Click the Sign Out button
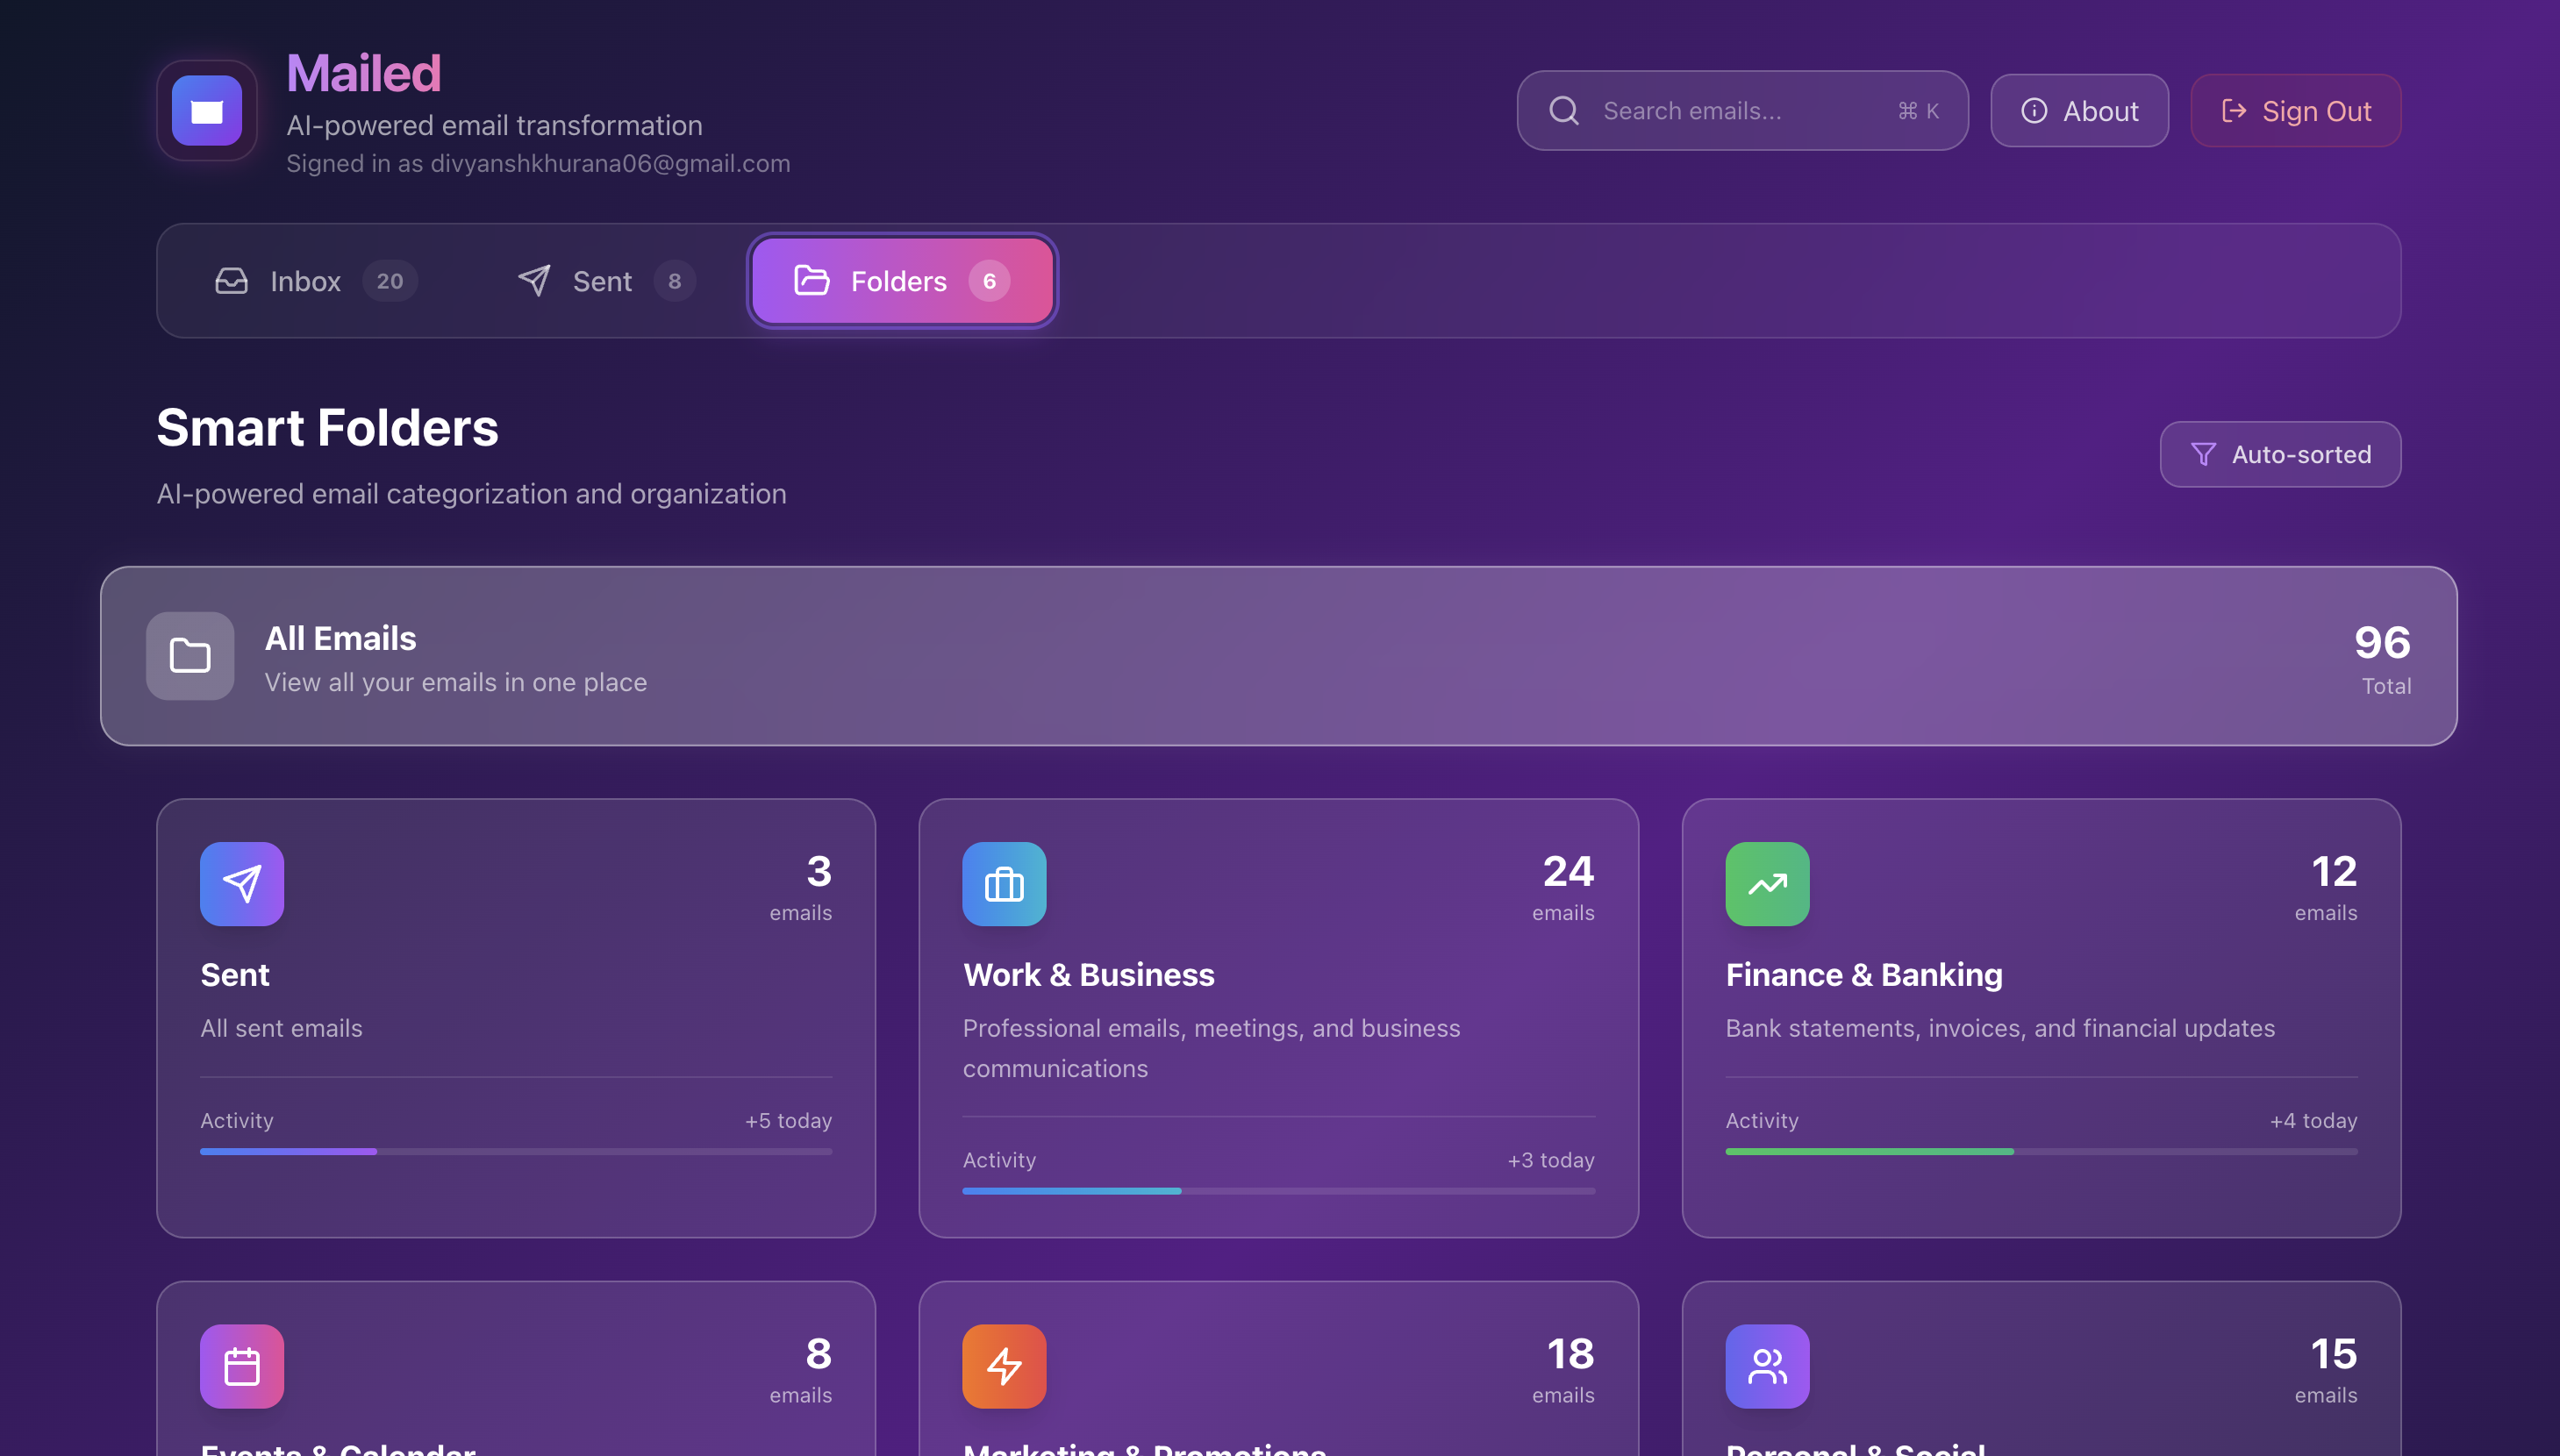 [x=2296, y=111]
